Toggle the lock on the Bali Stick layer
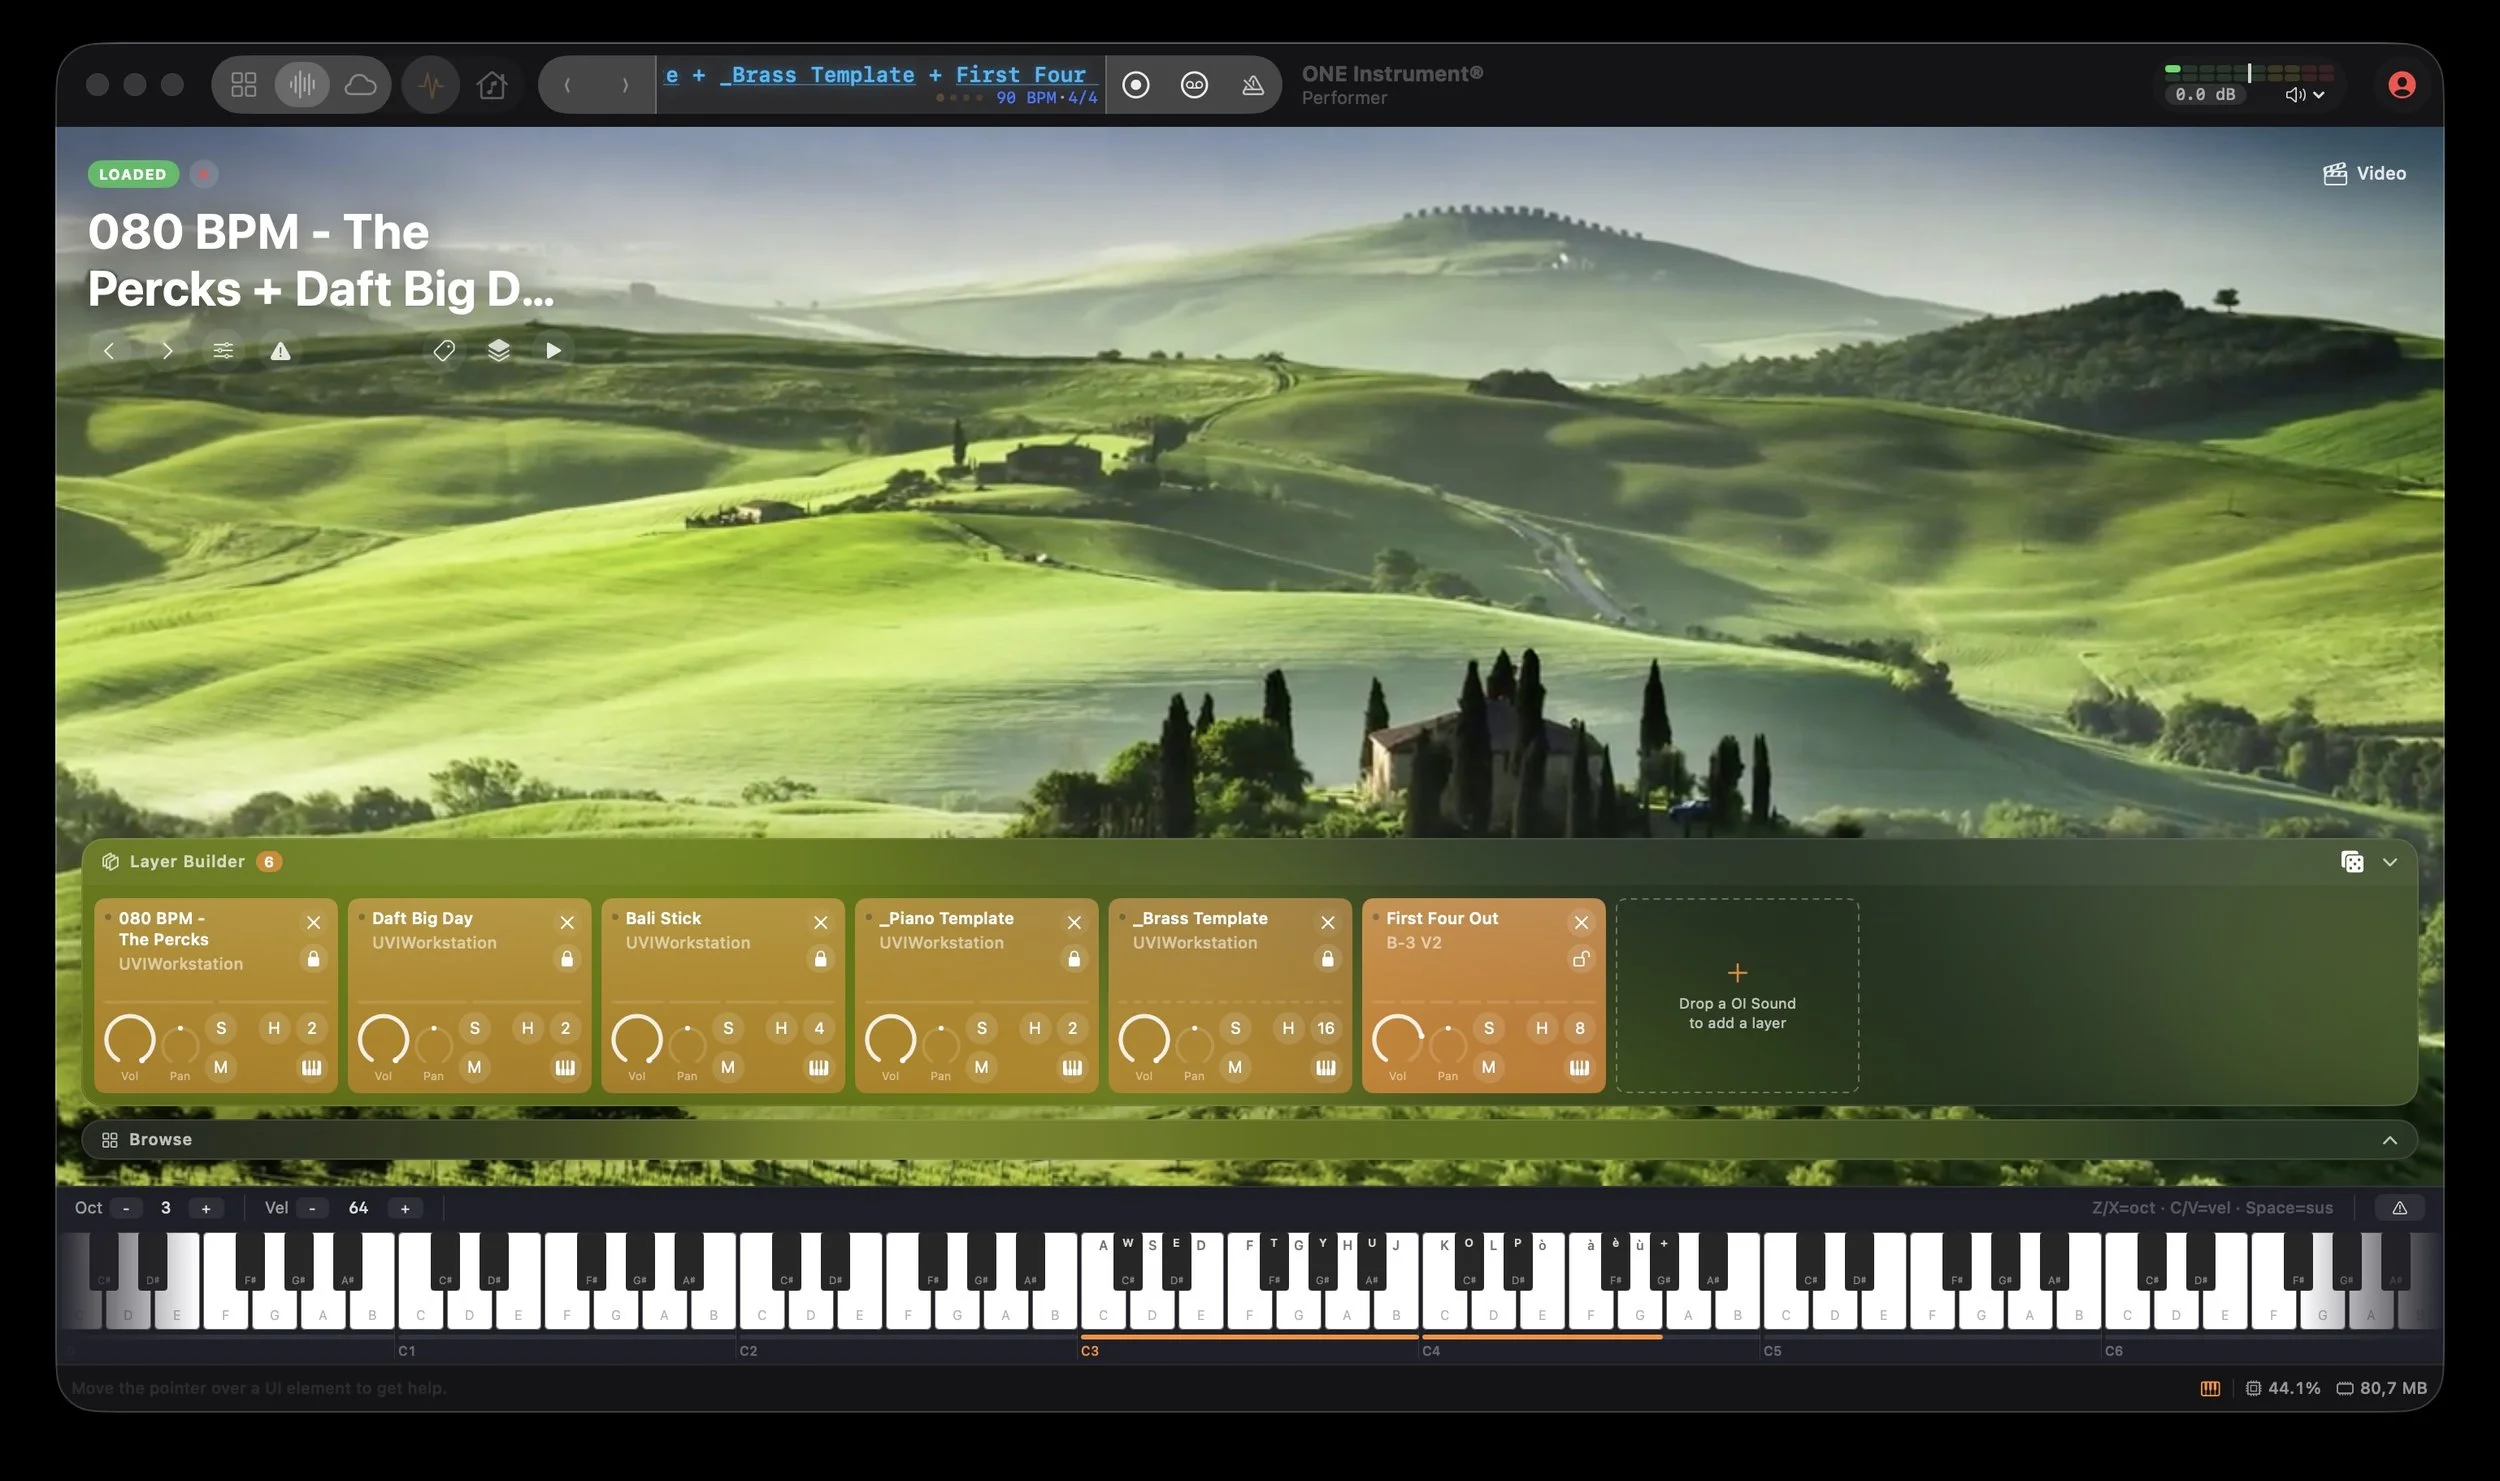The image size is (2500, 1481). (x=820, y=959)
